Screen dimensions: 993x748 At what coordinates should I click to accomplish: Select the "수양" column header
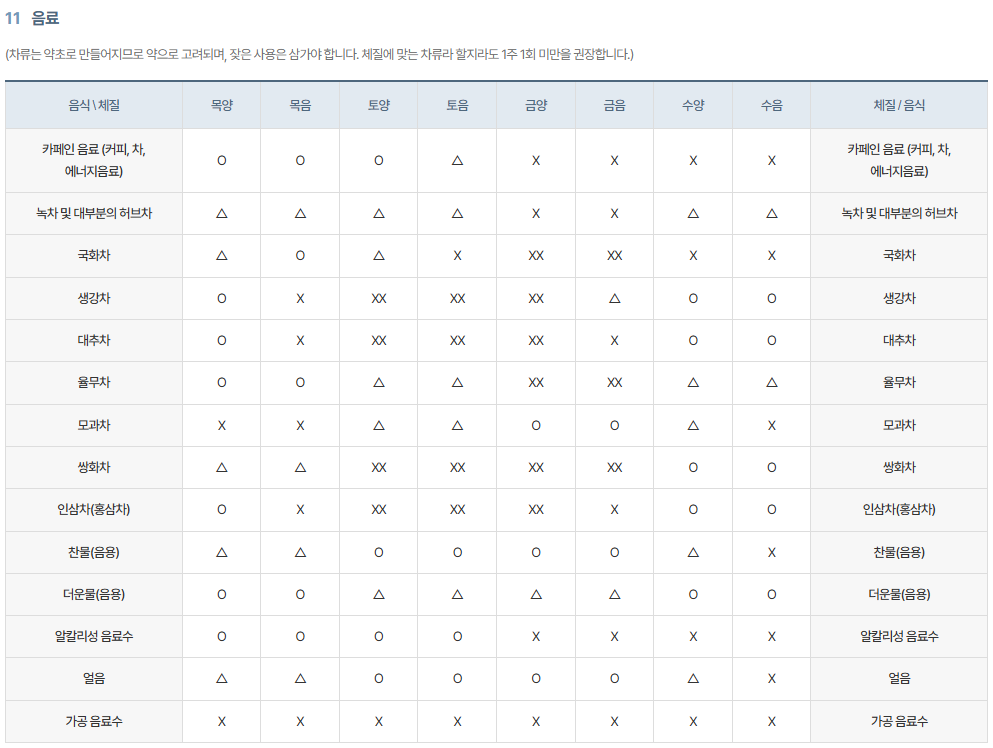point(693,105)
